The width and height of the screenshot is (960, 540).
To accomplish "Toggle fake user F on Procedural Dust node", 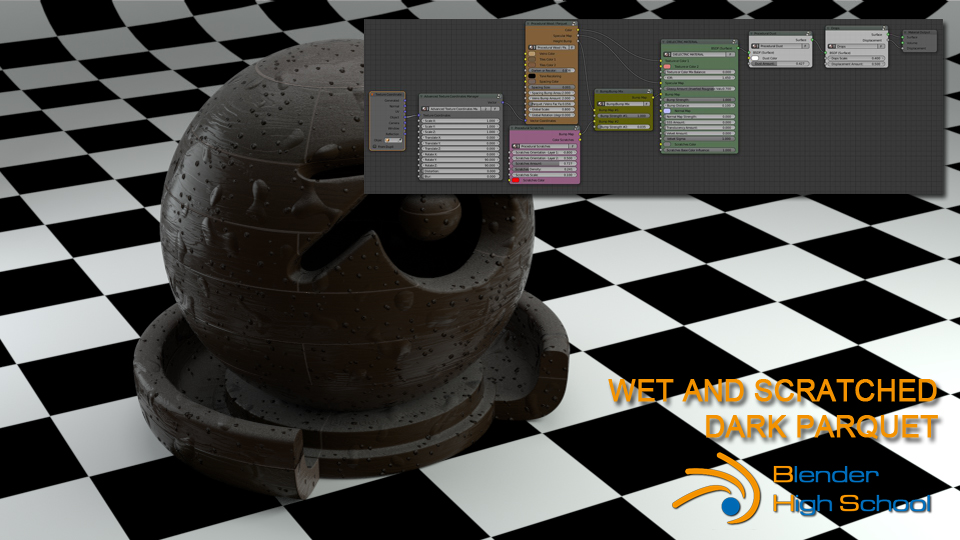I will click(805, 46).
